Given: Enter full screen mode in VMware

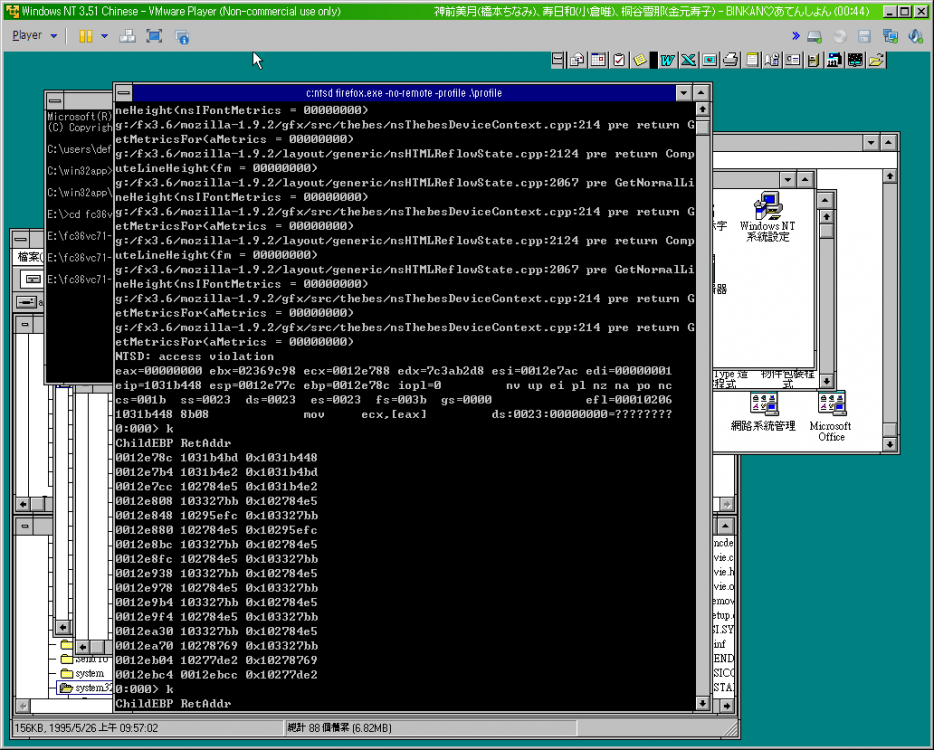Looking at the screenshot, I should [154, 35].
